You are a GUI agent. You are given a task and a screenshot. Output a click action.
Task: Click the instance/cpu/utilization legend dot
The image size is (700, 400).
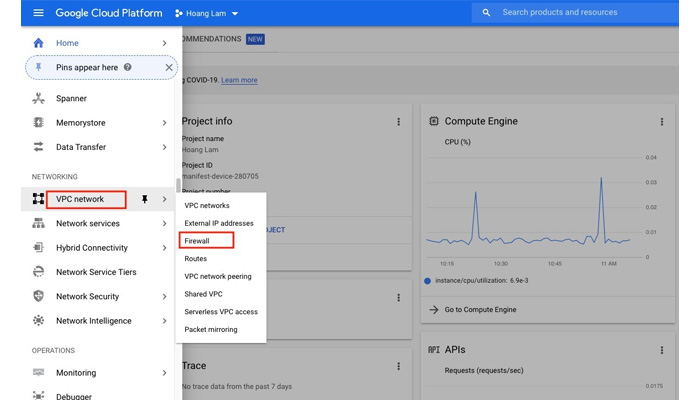(x=427, y=281)
